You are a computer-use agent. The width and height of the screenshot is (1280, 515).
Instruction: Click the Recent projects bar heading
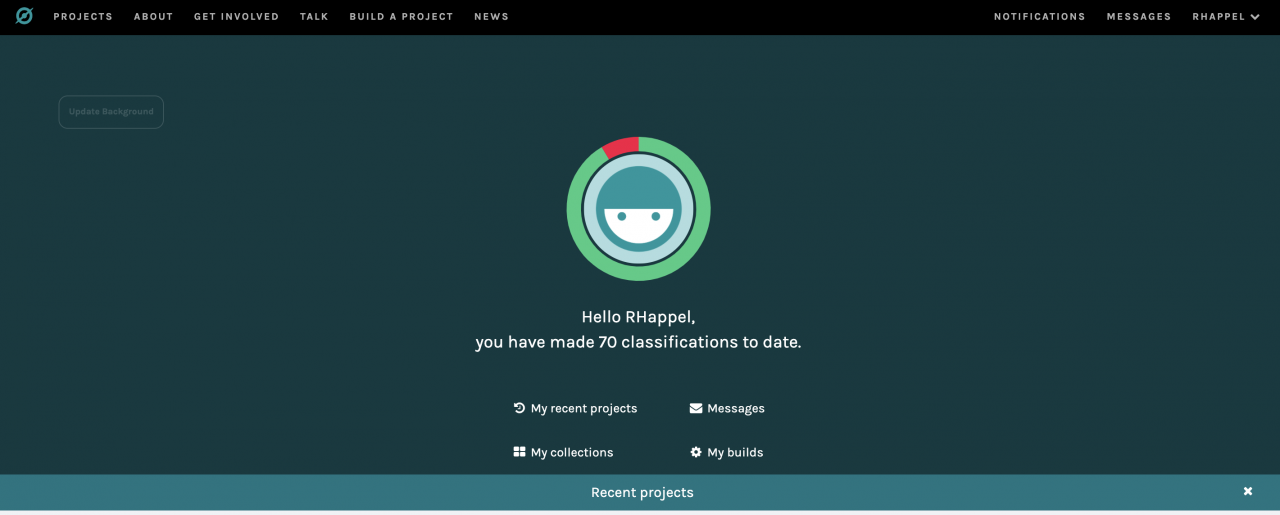(x=642, y=492)
